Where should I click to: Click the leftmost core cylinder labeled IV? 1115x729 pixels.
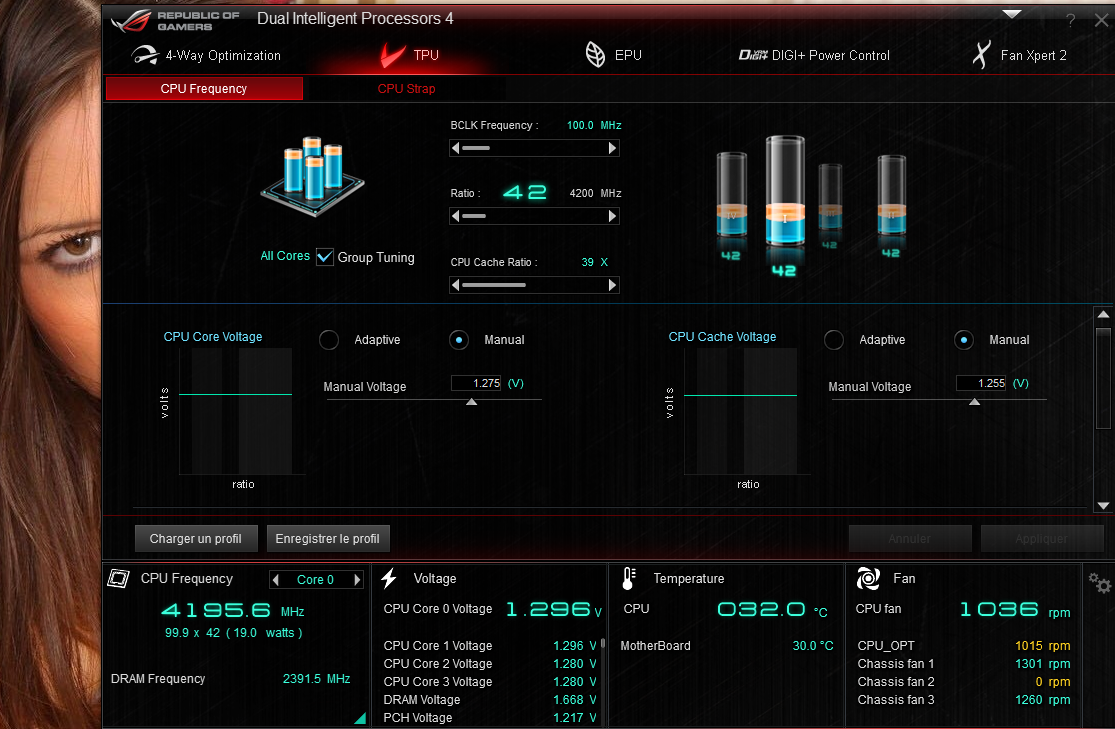(x=731, y=194)
